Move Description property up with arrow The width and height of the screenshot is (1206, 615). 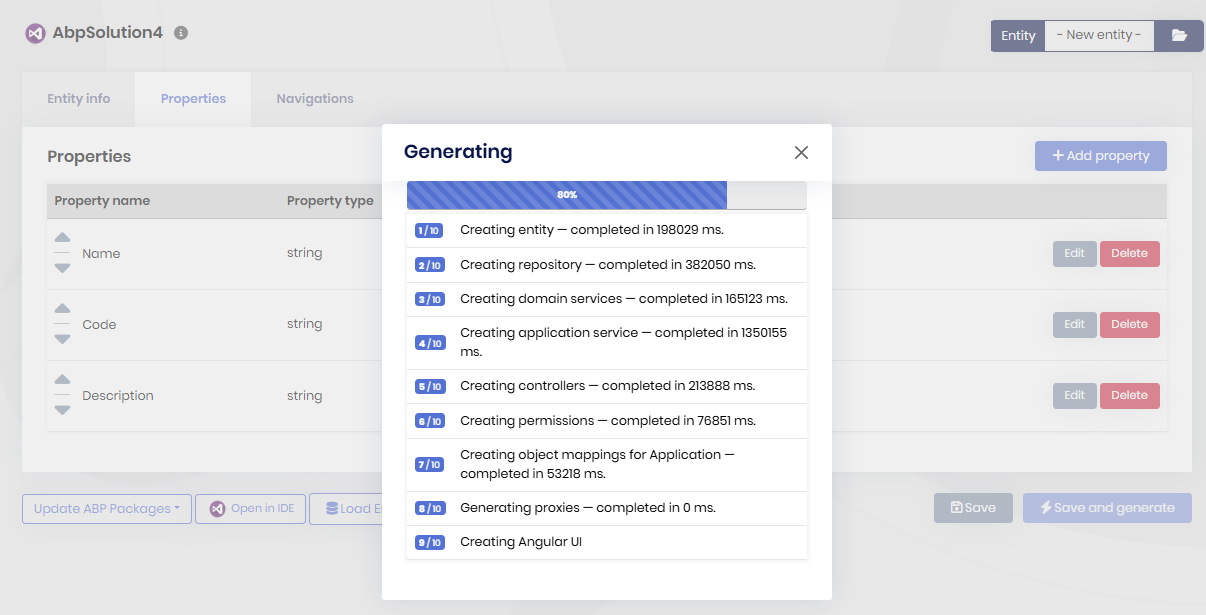(62, 380)
